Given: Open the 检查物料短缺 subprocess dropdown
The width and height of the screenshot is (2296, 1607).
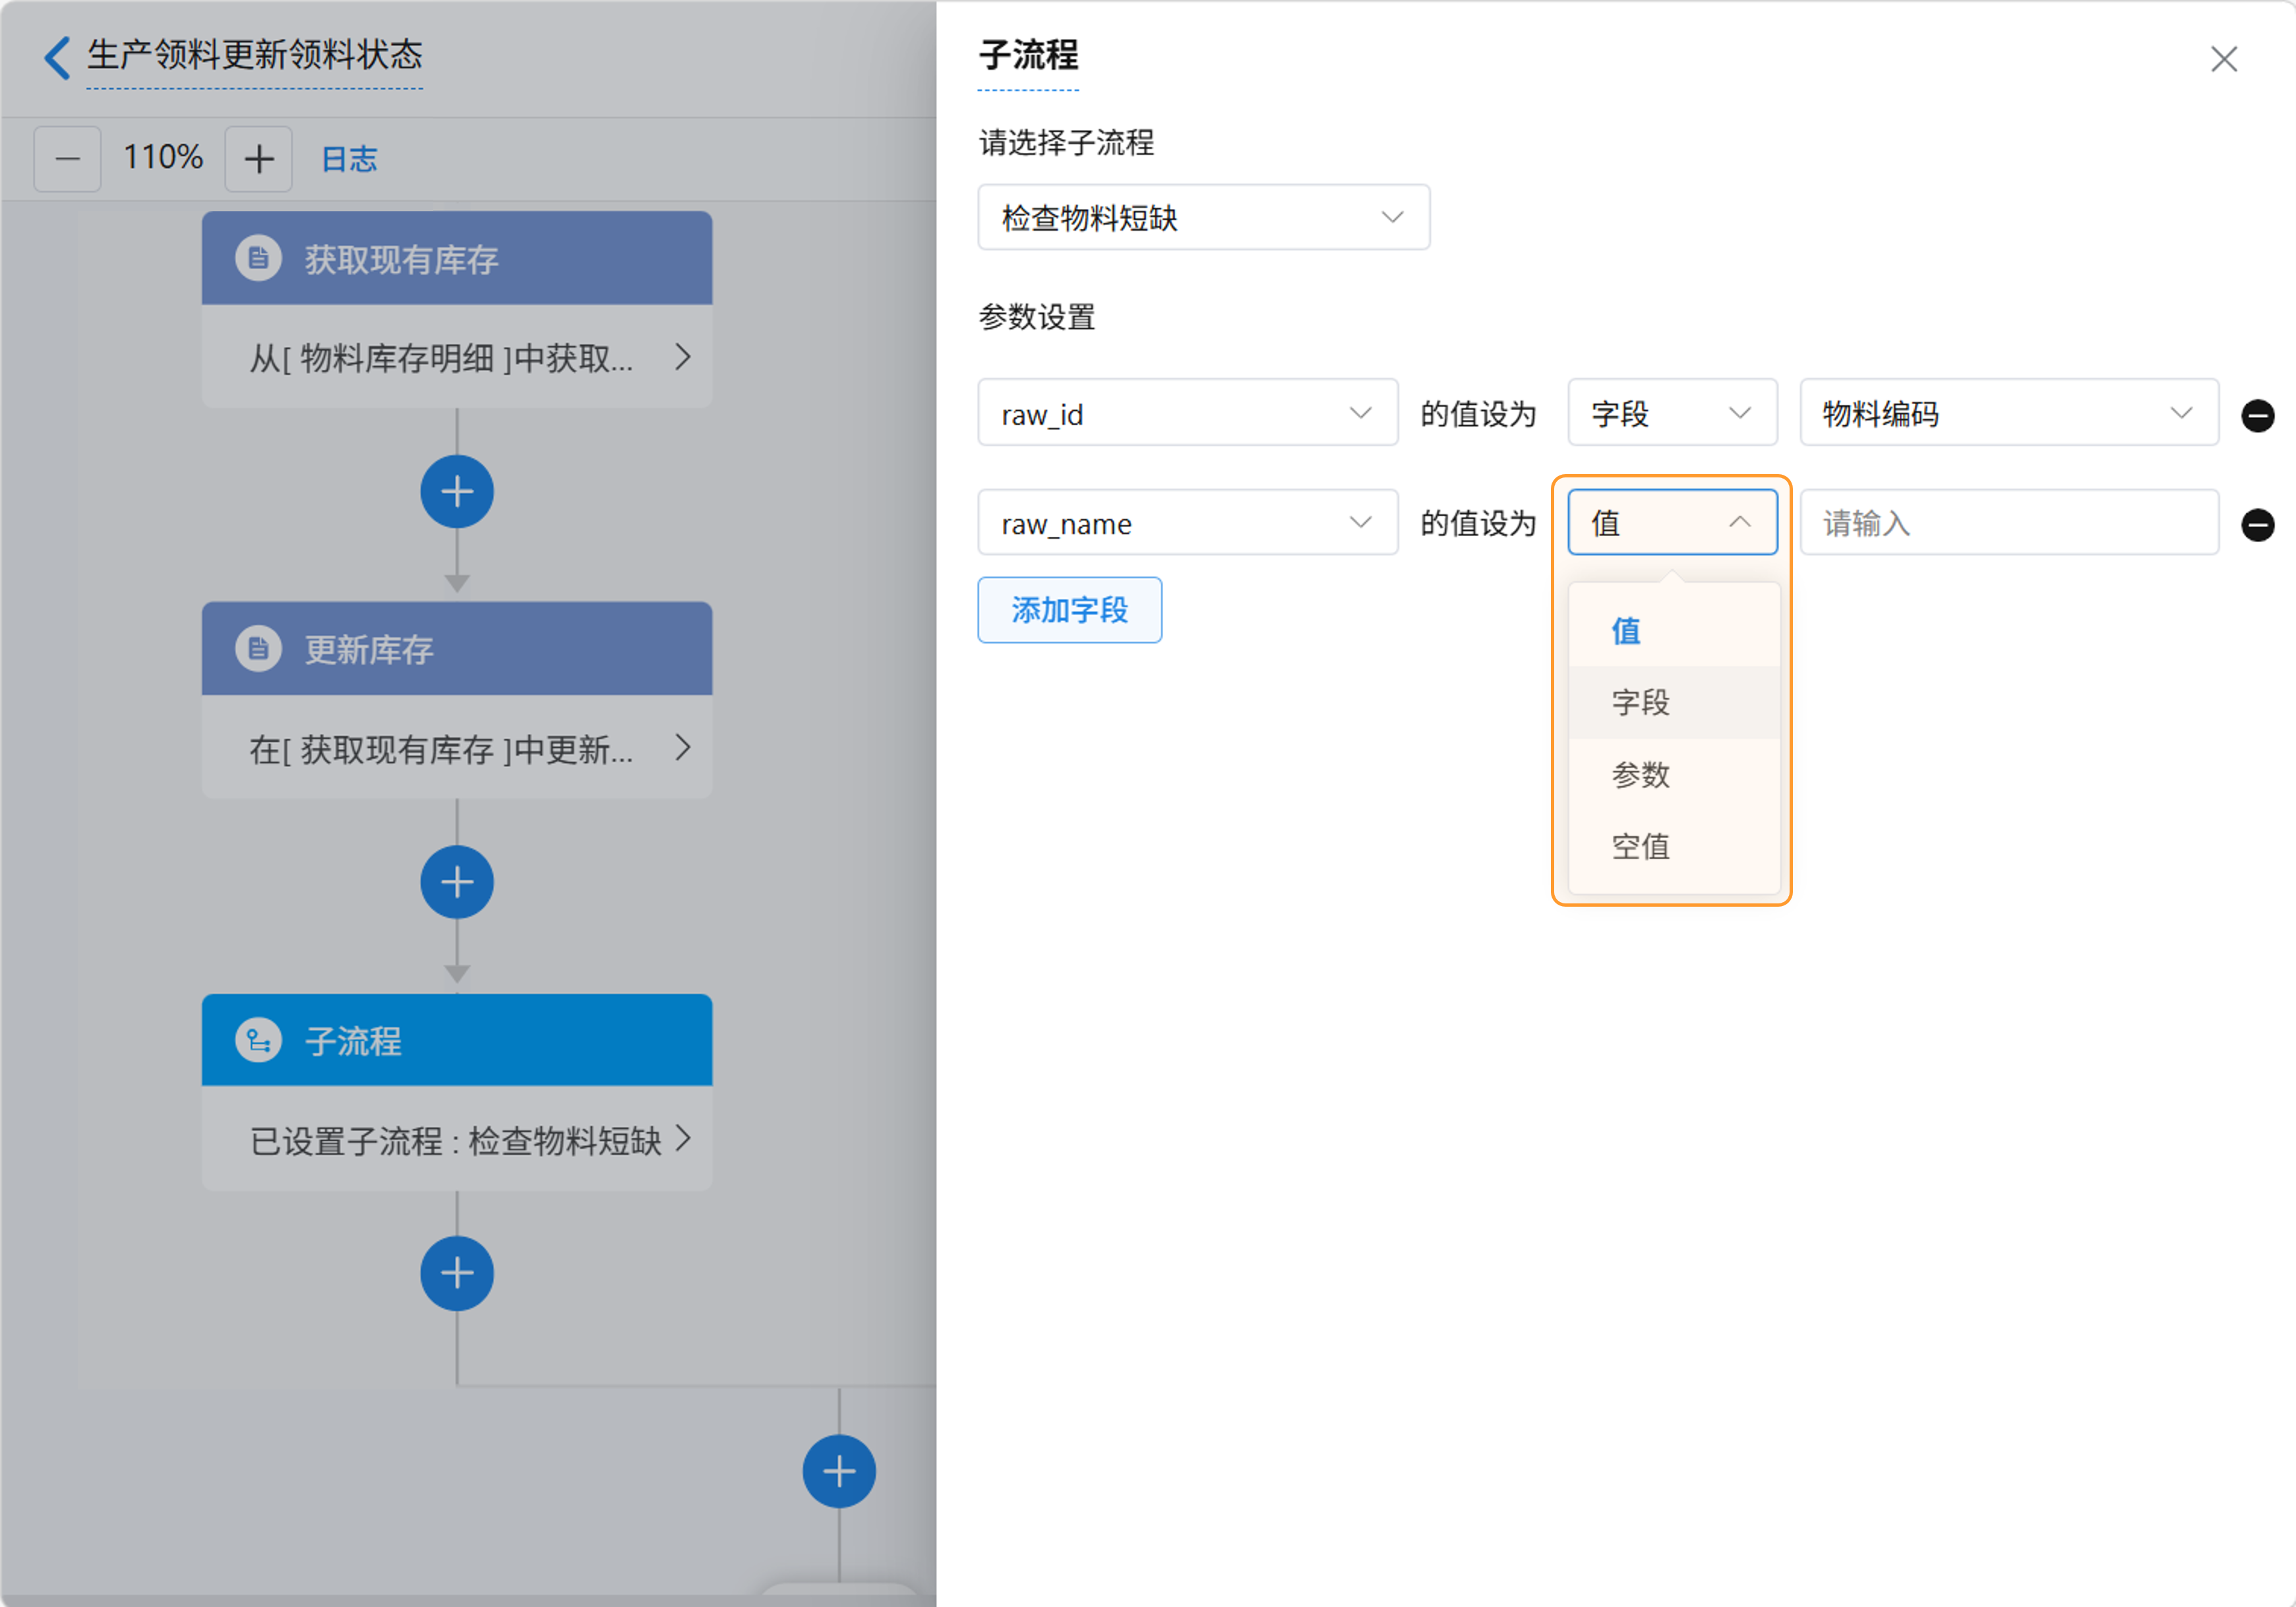Looking at the screenshot, I should (x=1203, y=217).
